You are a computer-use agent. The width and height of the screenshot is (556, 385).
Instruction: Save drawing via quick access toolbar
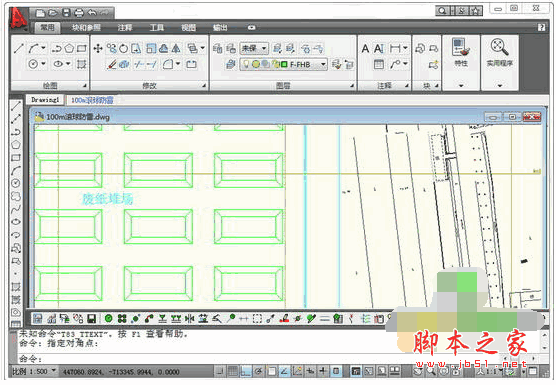[x=66, y=13]
